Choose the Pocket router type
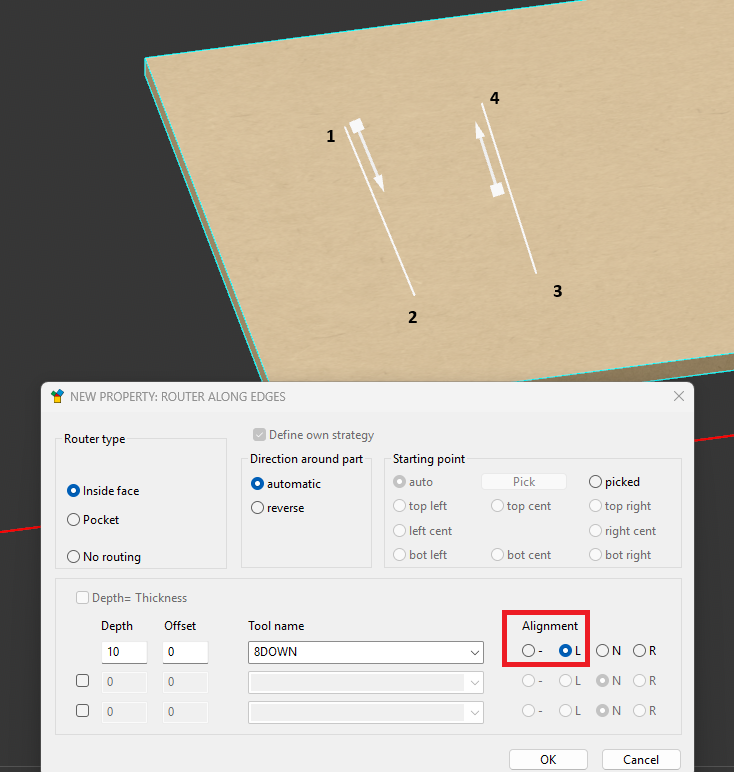 tap(73, 520)
